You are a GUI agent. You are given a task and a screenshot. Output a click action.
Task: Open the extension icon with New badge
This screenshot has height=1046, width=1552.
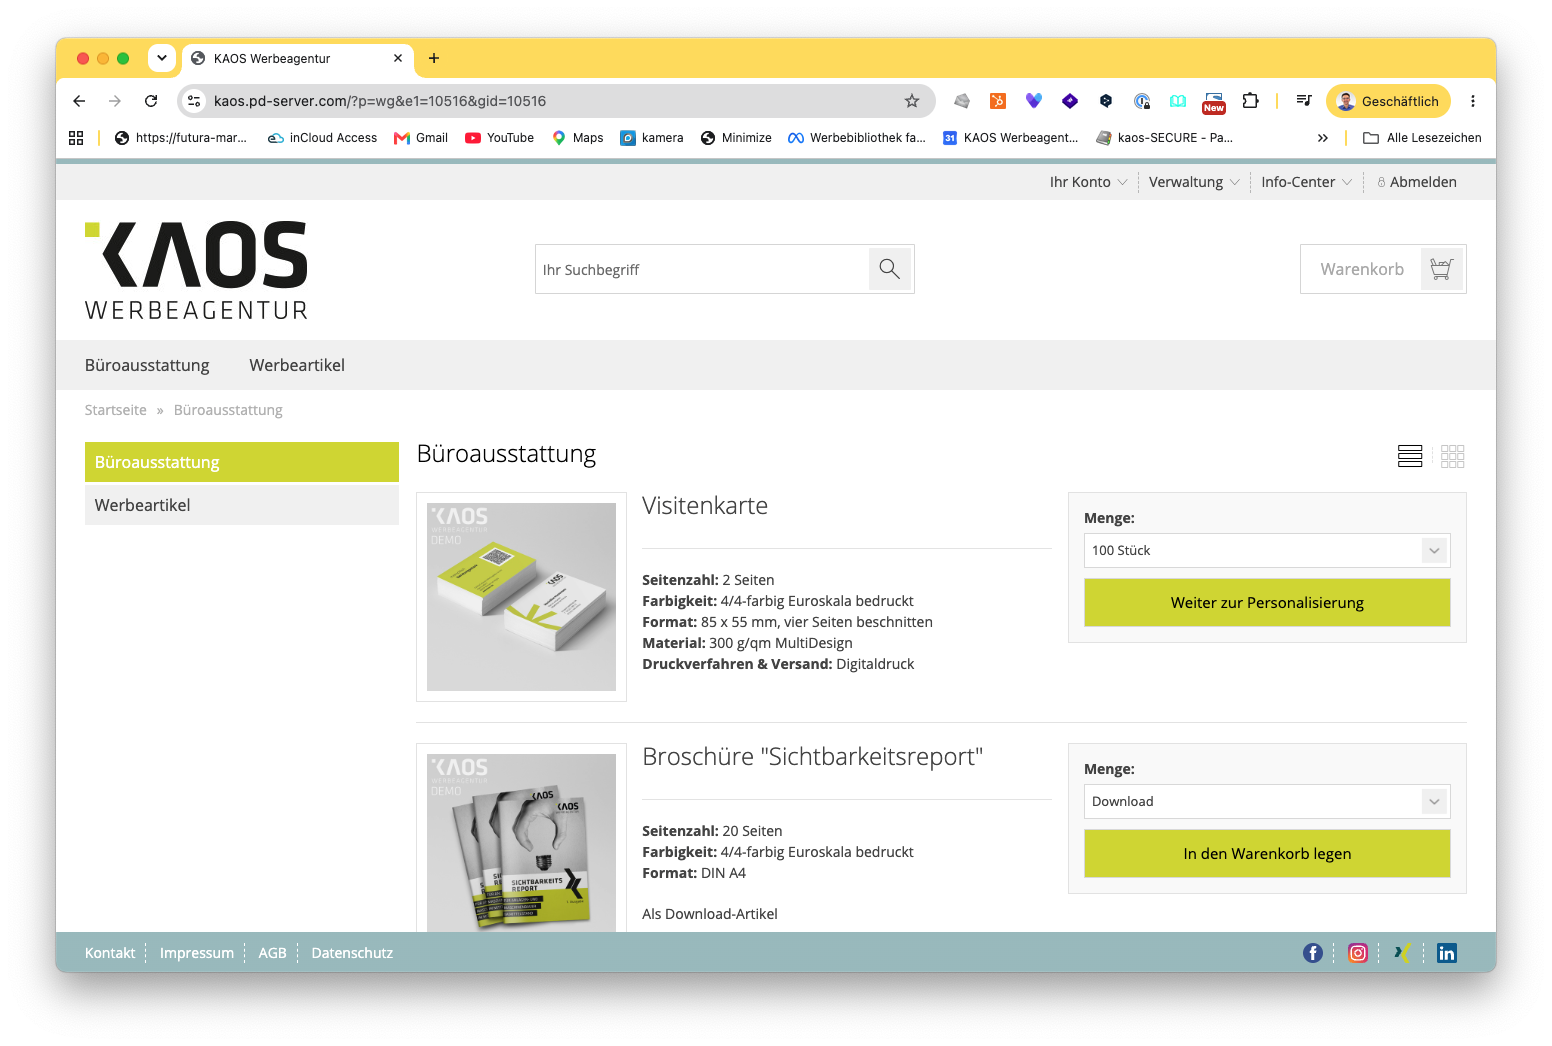(1214, 102)
